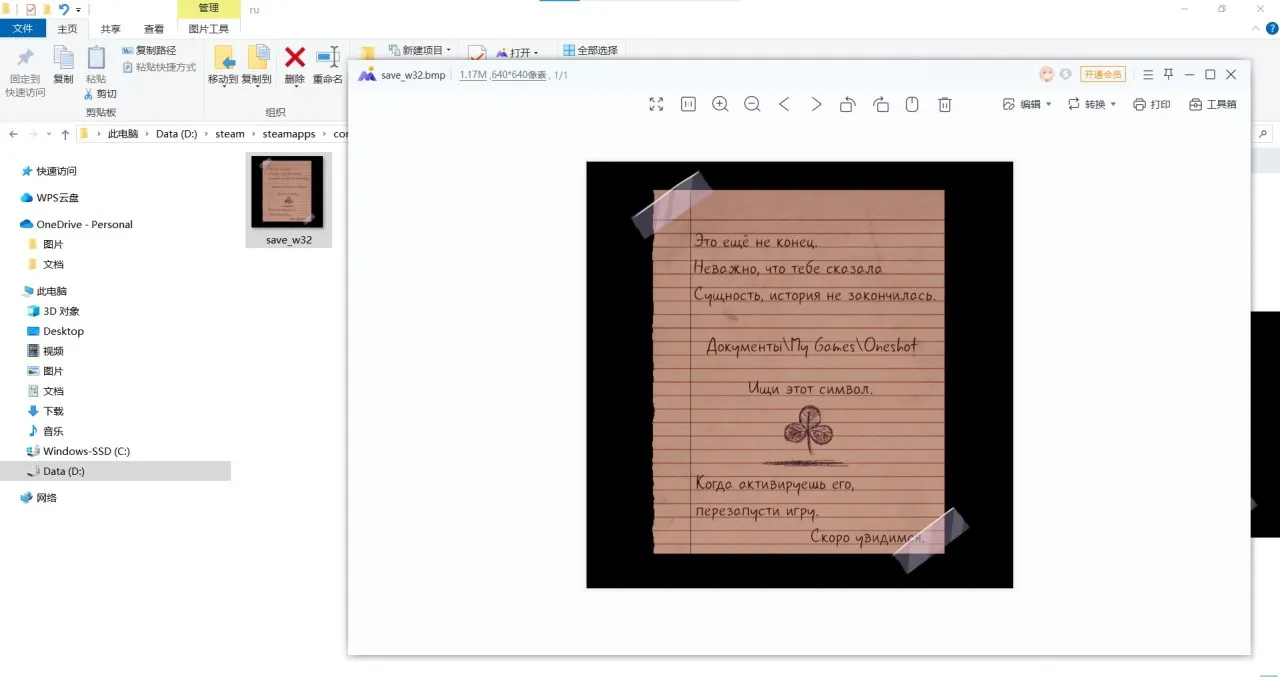This screenshot has height=677, width=1280.
Task: Go to next image in viewer
Action: pyautogui.click(x=816, y=104)
